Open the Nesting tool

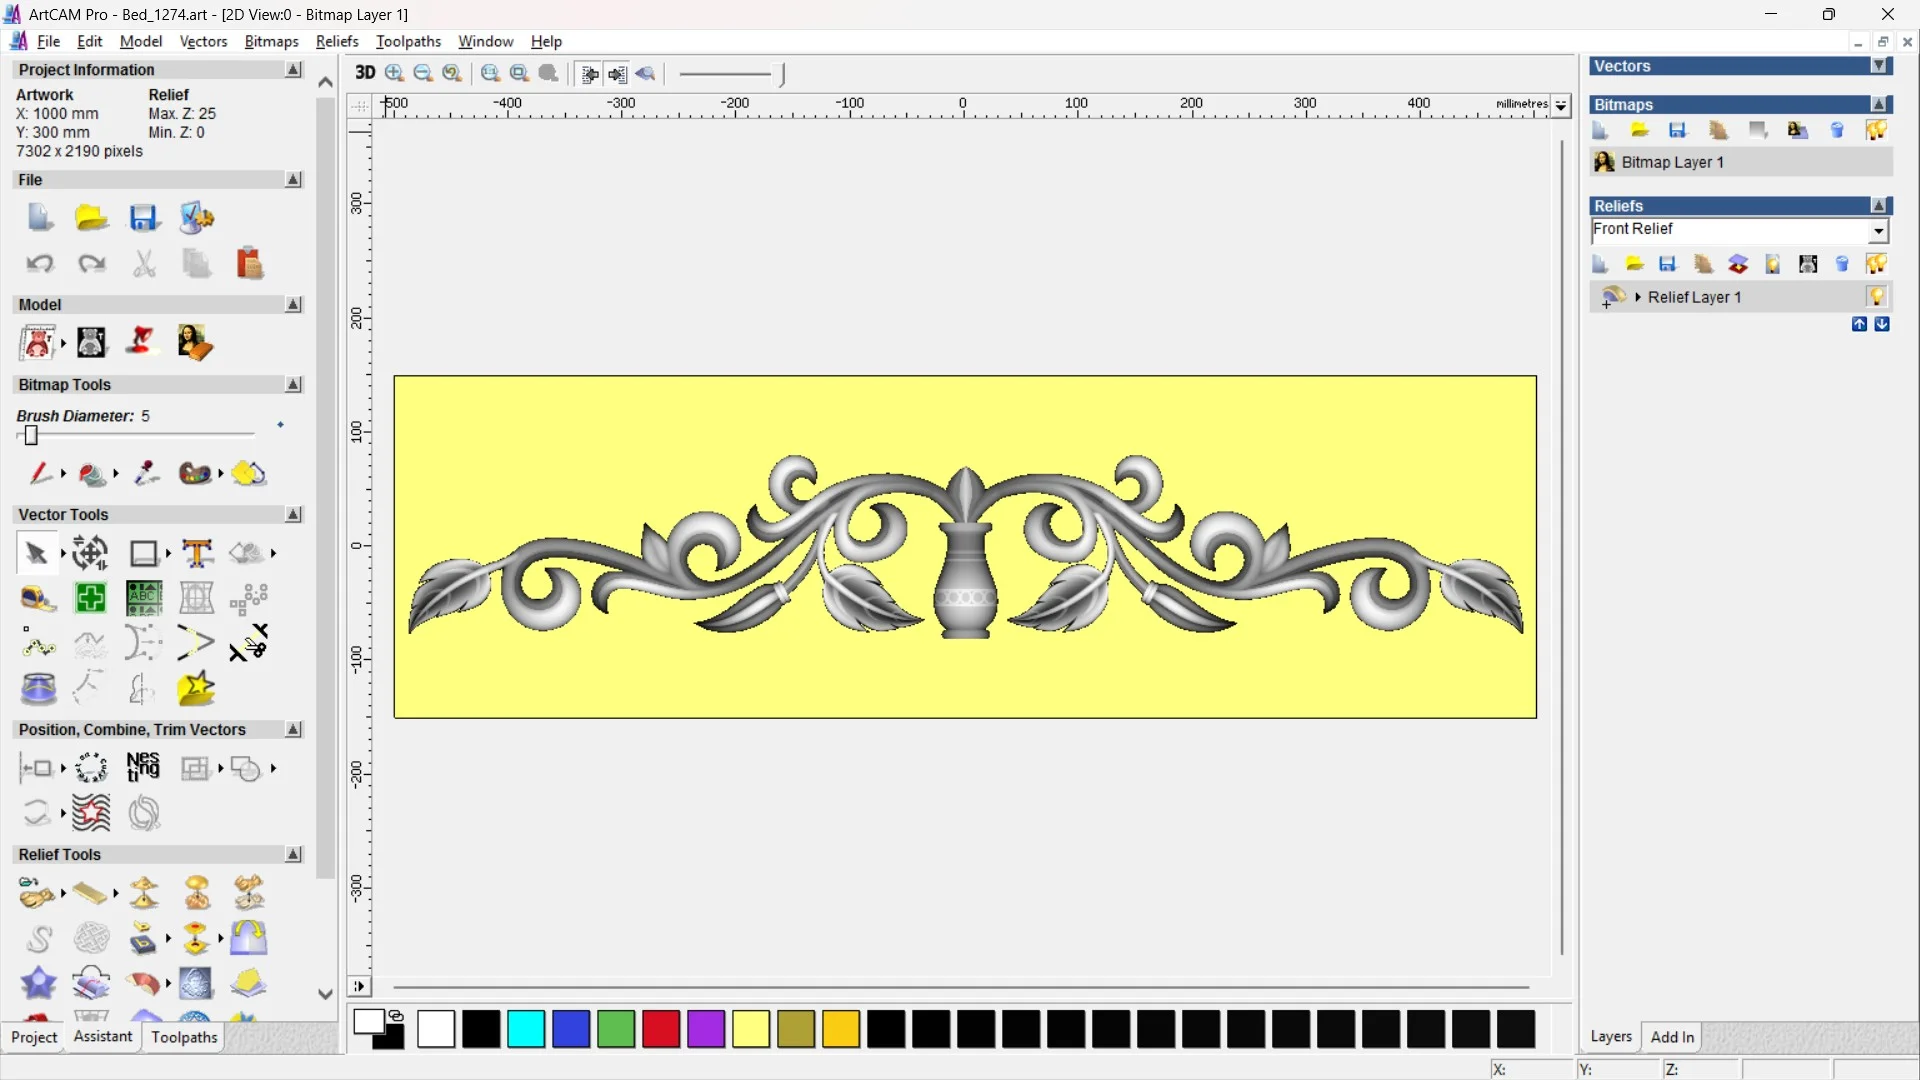[143, 768]
